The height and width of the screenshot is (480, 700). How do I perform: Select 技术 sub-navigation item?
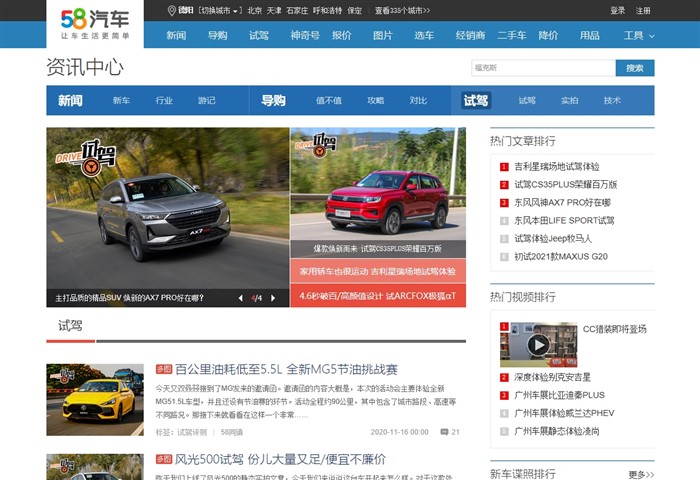pos(612,100)
